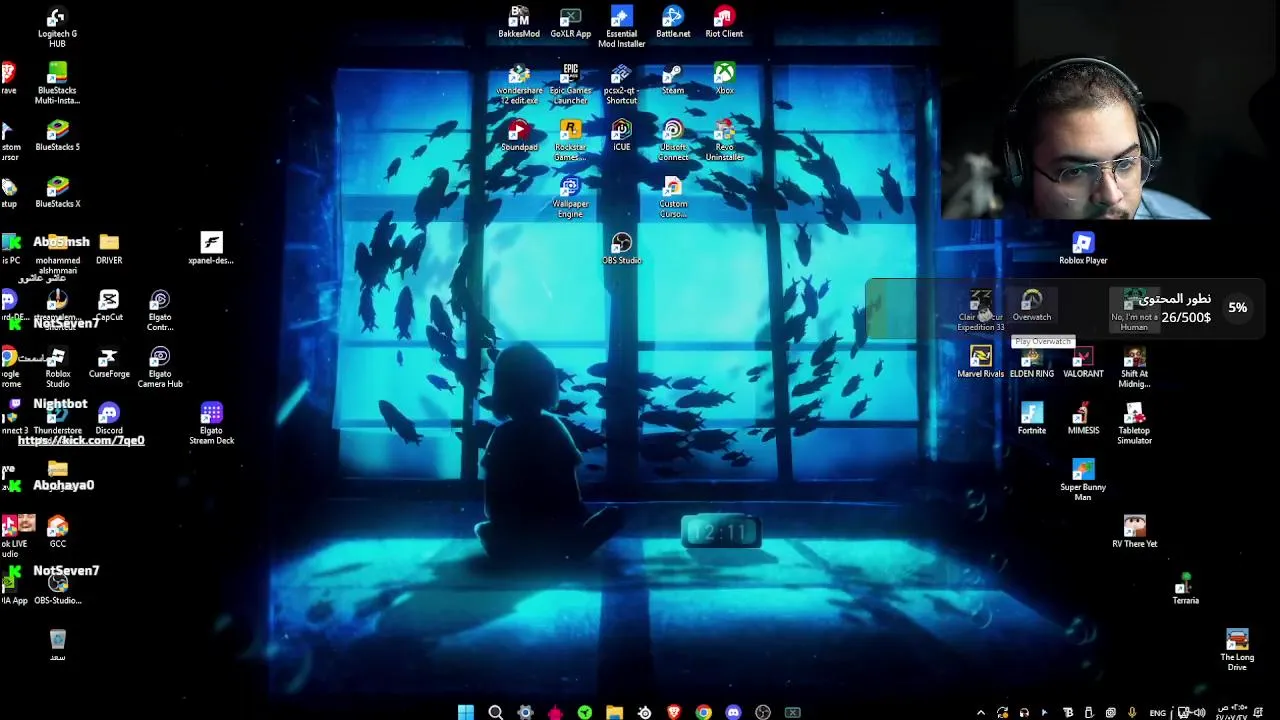Image resolution: width=1280 pixels, height=720 pixels.
Task: Open the Thunderstore desktop shortcut
Action: 57,419
